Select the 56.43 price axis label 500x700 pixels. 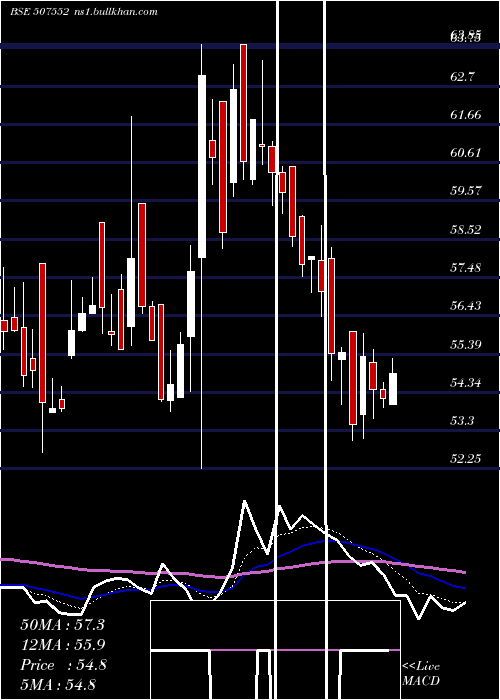tap(466, 305)
